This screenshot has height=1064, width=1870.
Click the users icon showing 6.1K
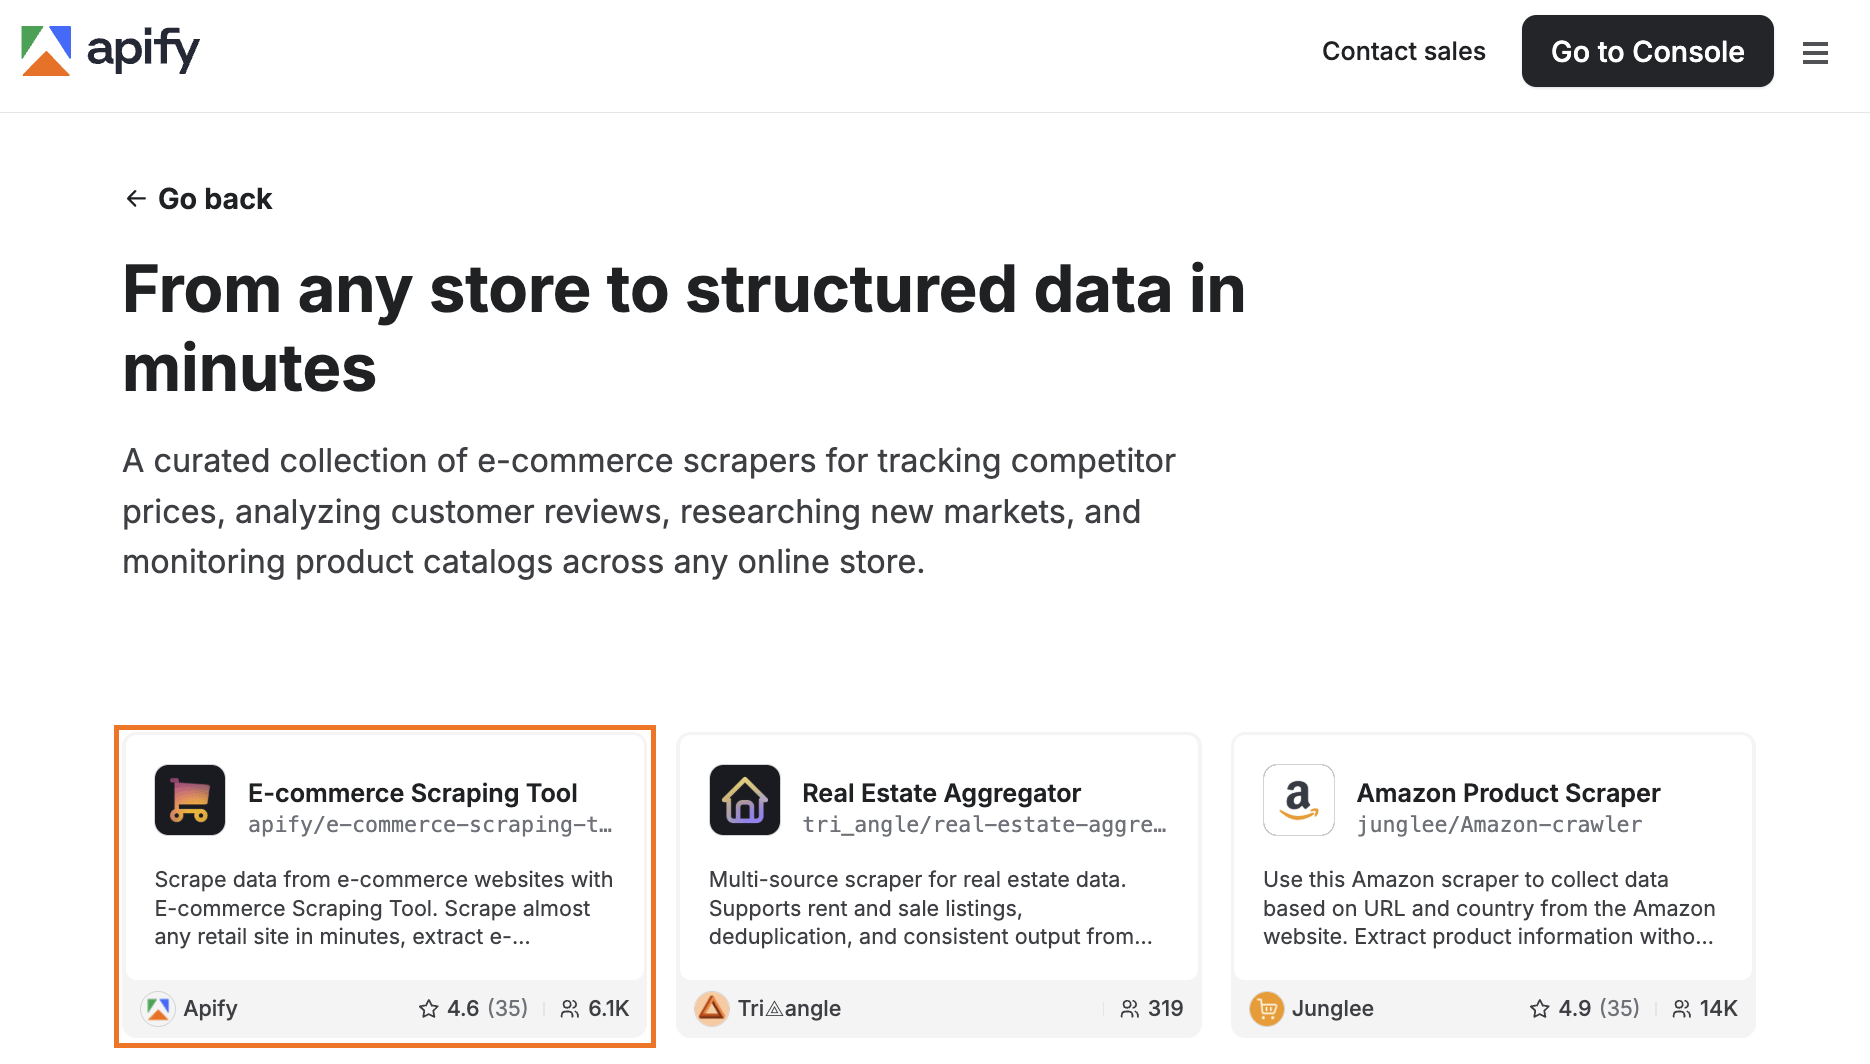pyautogui.click(x=570, y=1008)
